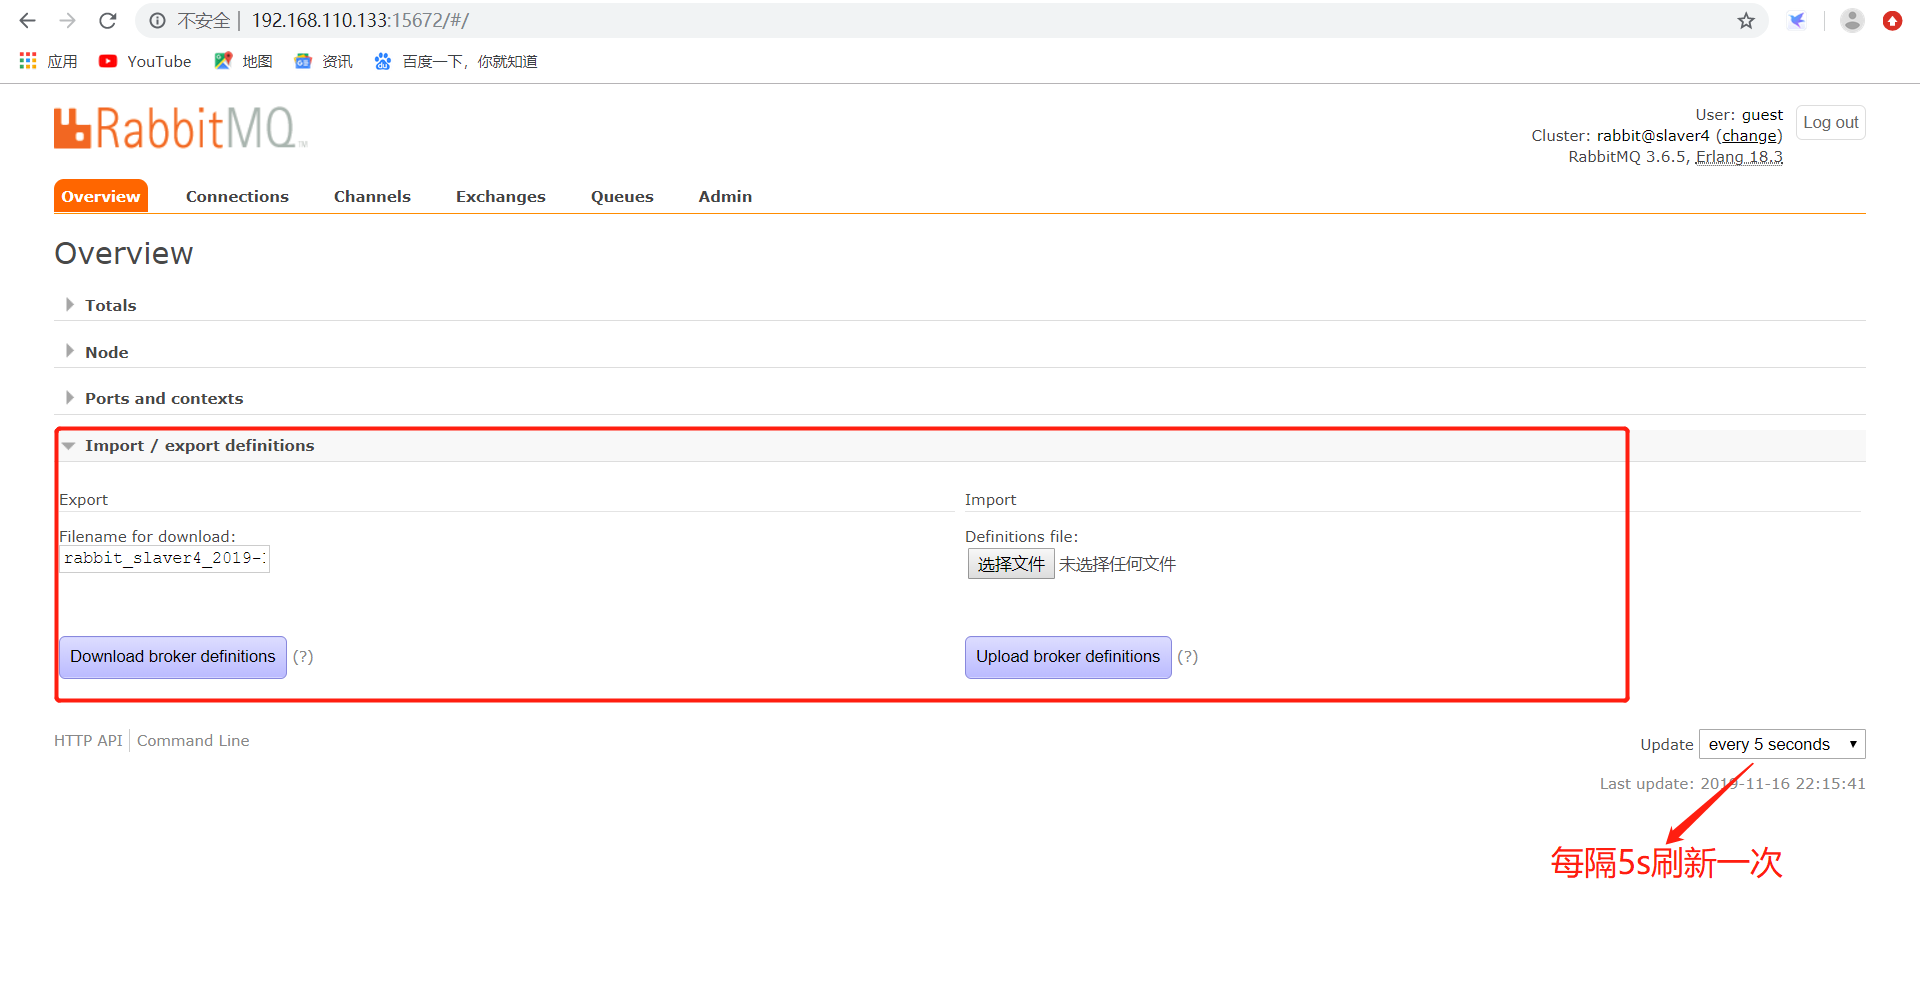Viewport: 1920px width, 985px height.
Task: Click the Log out button
Action: pos(1830,121)
